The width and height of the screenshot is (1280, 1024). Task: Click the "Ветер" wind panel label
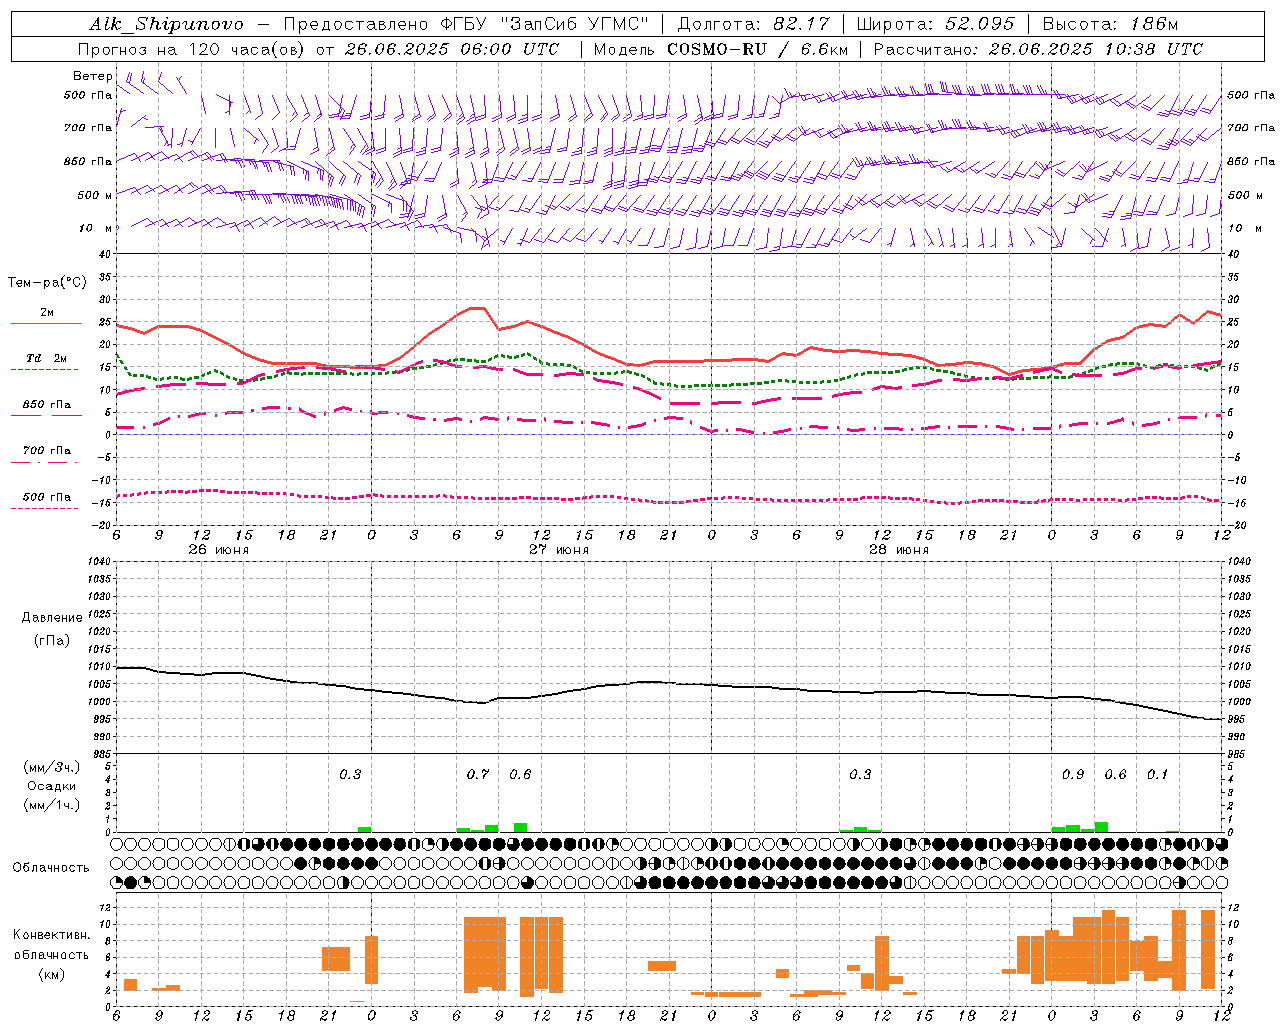pos(93,76)
